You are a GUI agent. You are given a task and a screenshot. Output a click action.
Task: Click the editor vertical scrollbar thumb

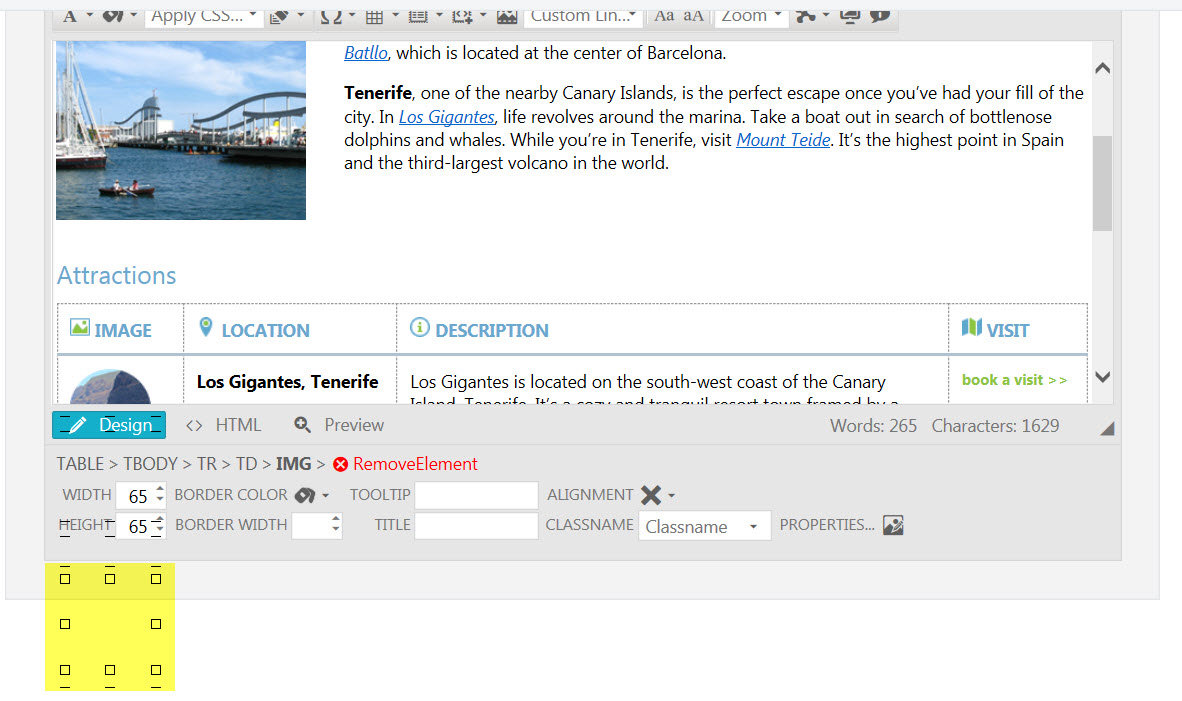[1102, 183]
